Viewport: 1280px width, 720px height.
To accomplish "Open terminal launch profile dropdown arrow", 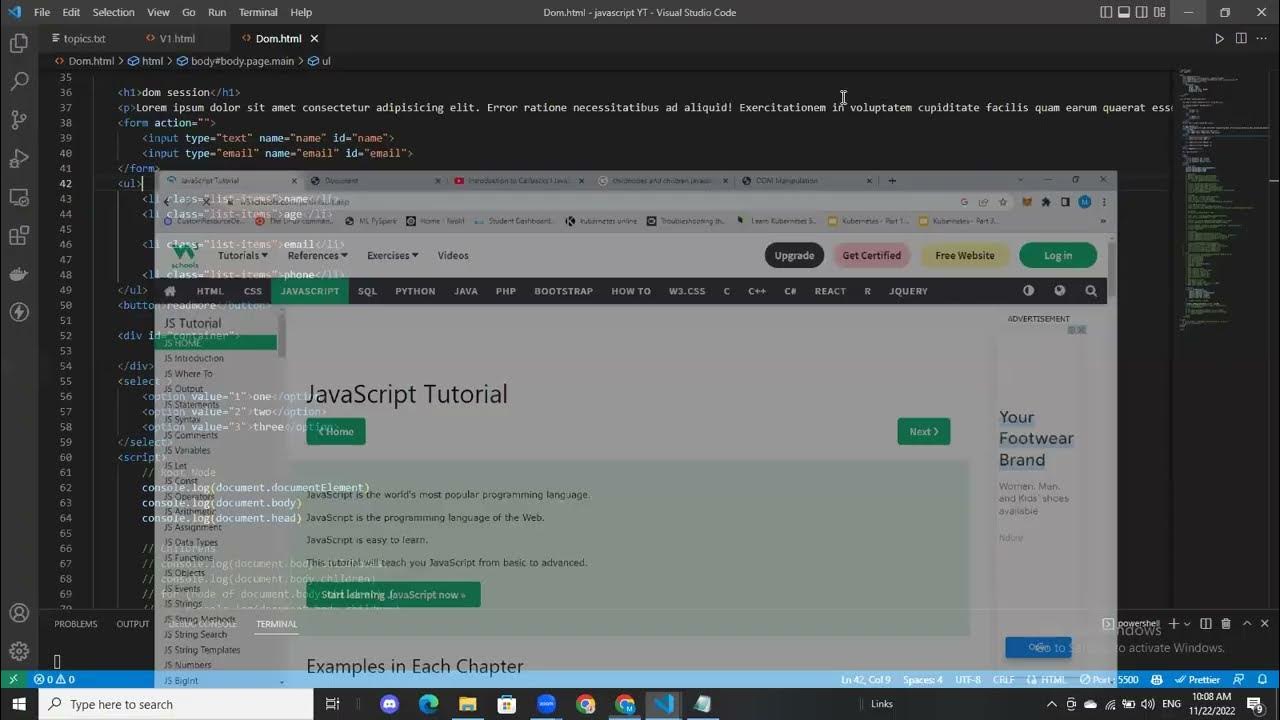I will tap(1189, 623).
